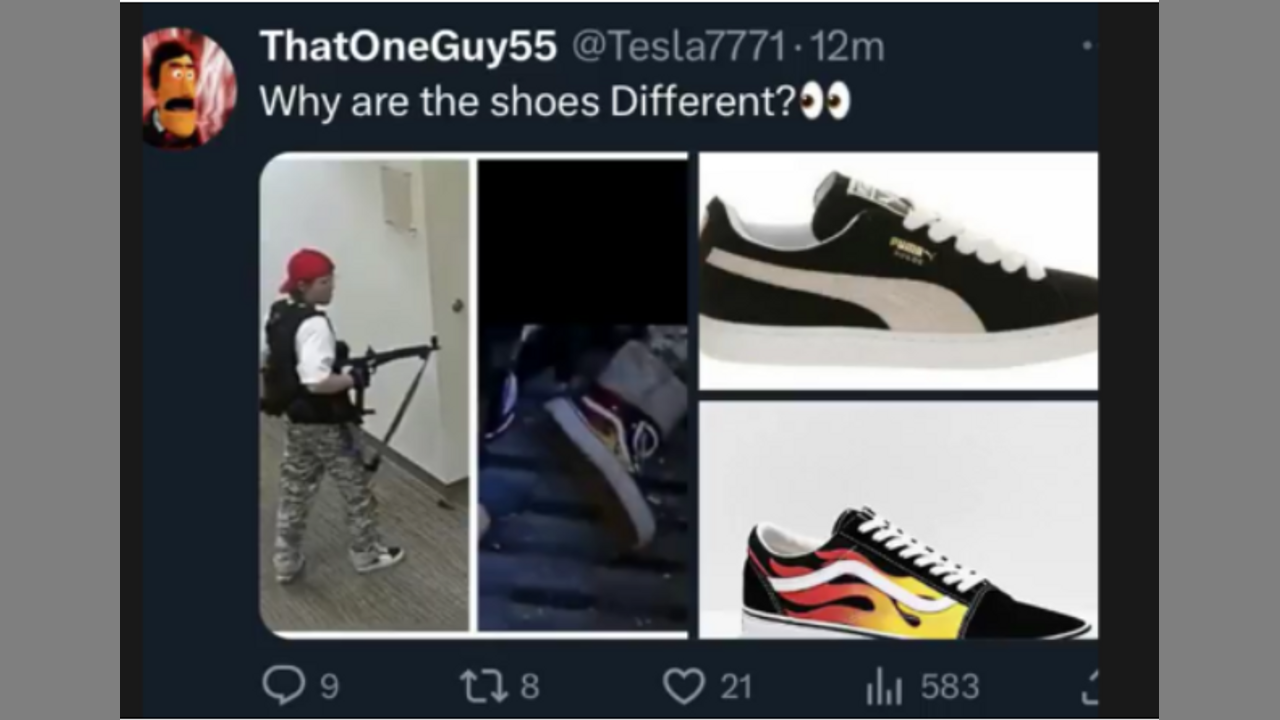Click the "Why are the shoes Different?" text
The height and width of the screenshot is (720, 1280).
point(528,102)
